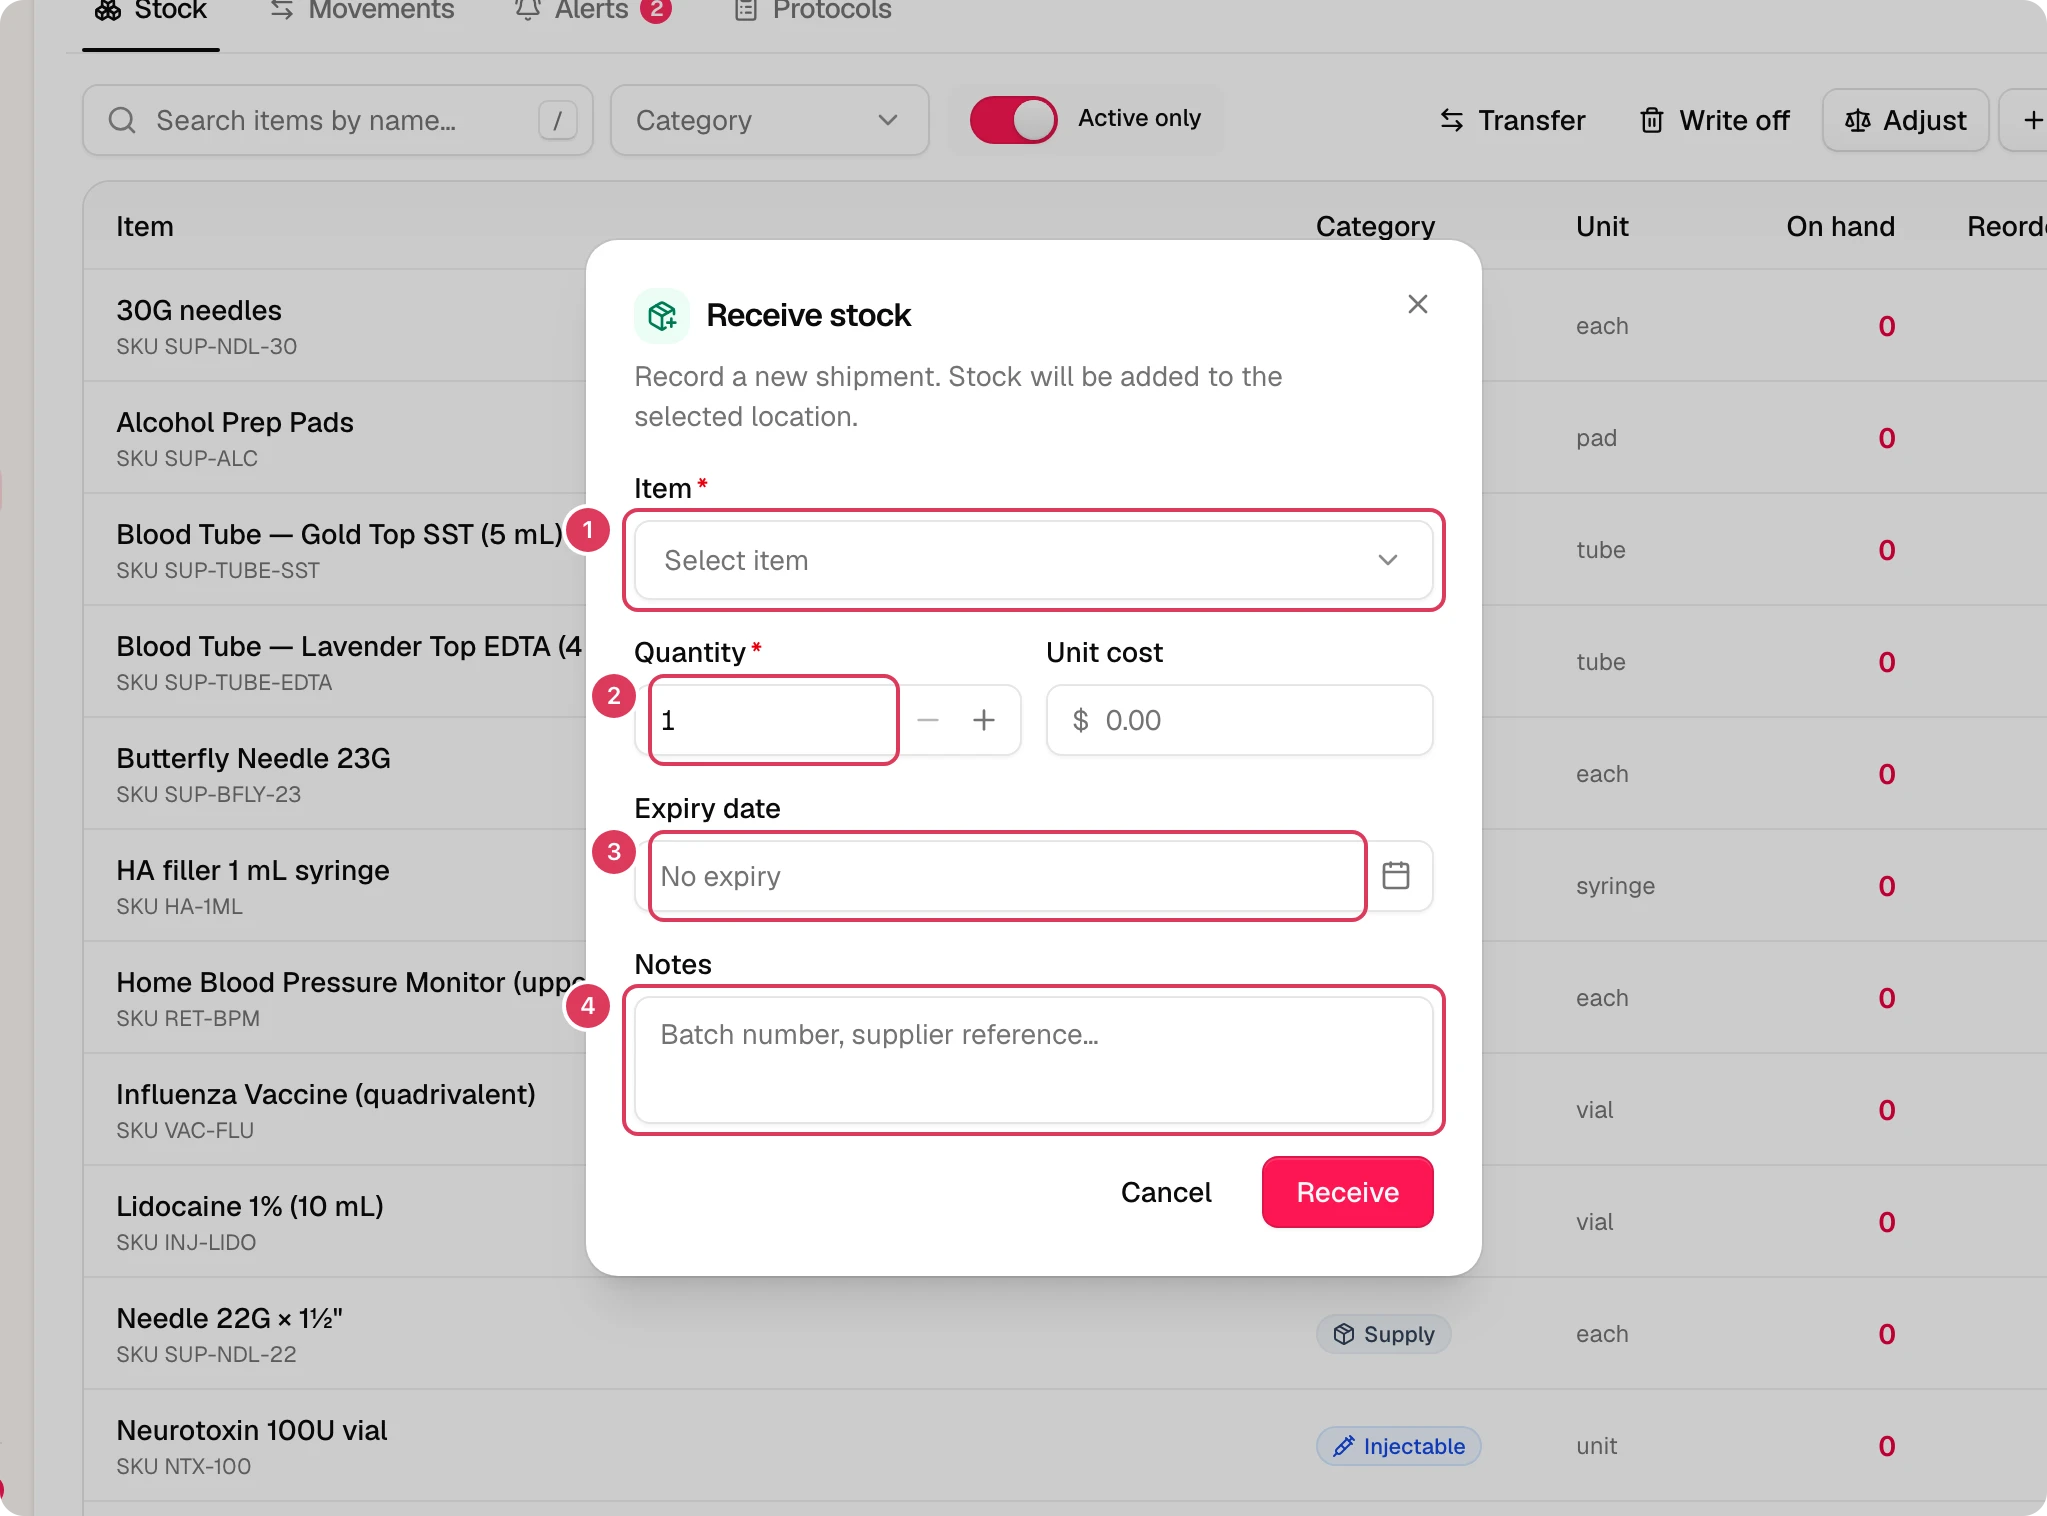Screen dimensions: 2047x1516
Task: Click the Receive stock package icon
Action: pyautogui.click(x=662, y=316)
